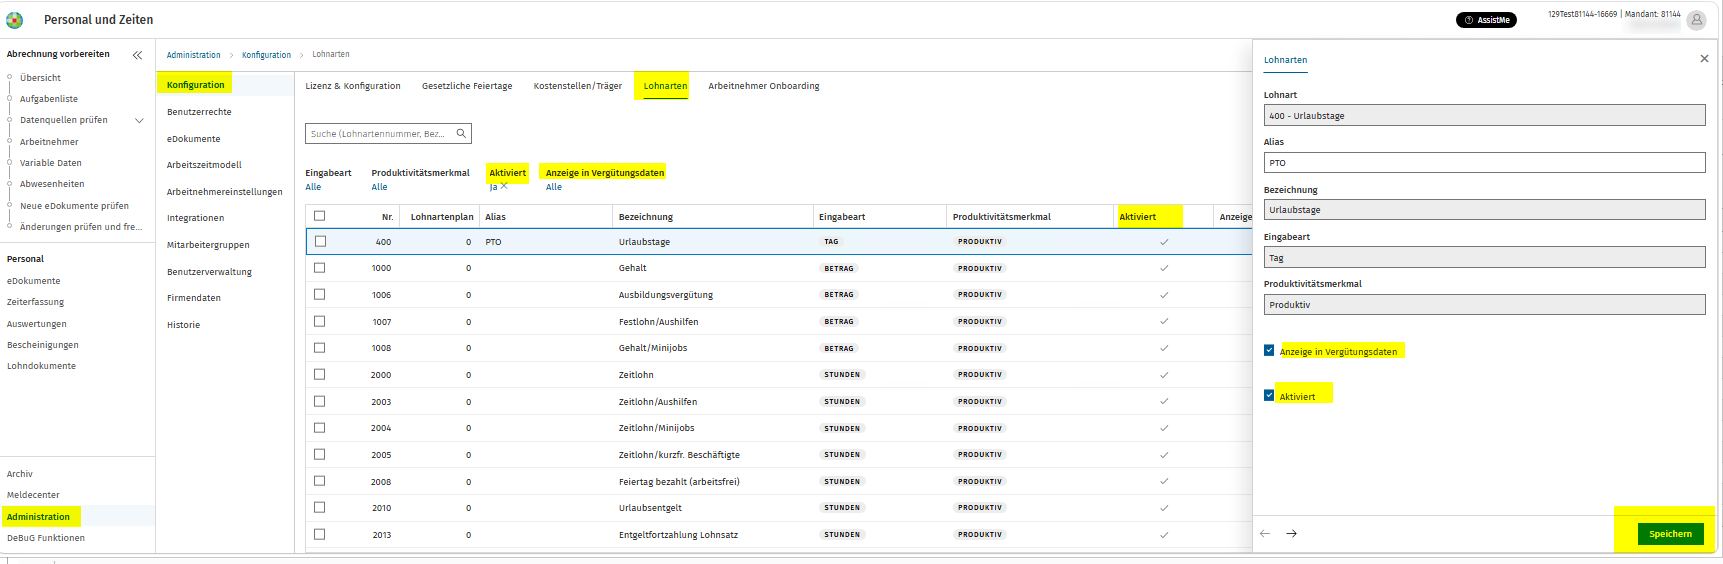Close the Lohnarten side panel

click(1704, 59)
